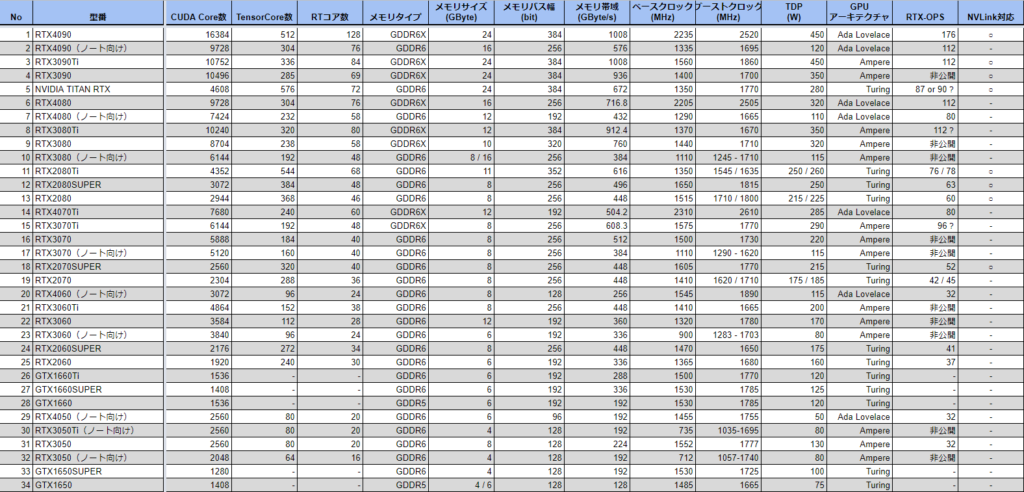Click base clock value 2310
The width and height of the screenshot is (1024, 492).
tap(663, 212)
